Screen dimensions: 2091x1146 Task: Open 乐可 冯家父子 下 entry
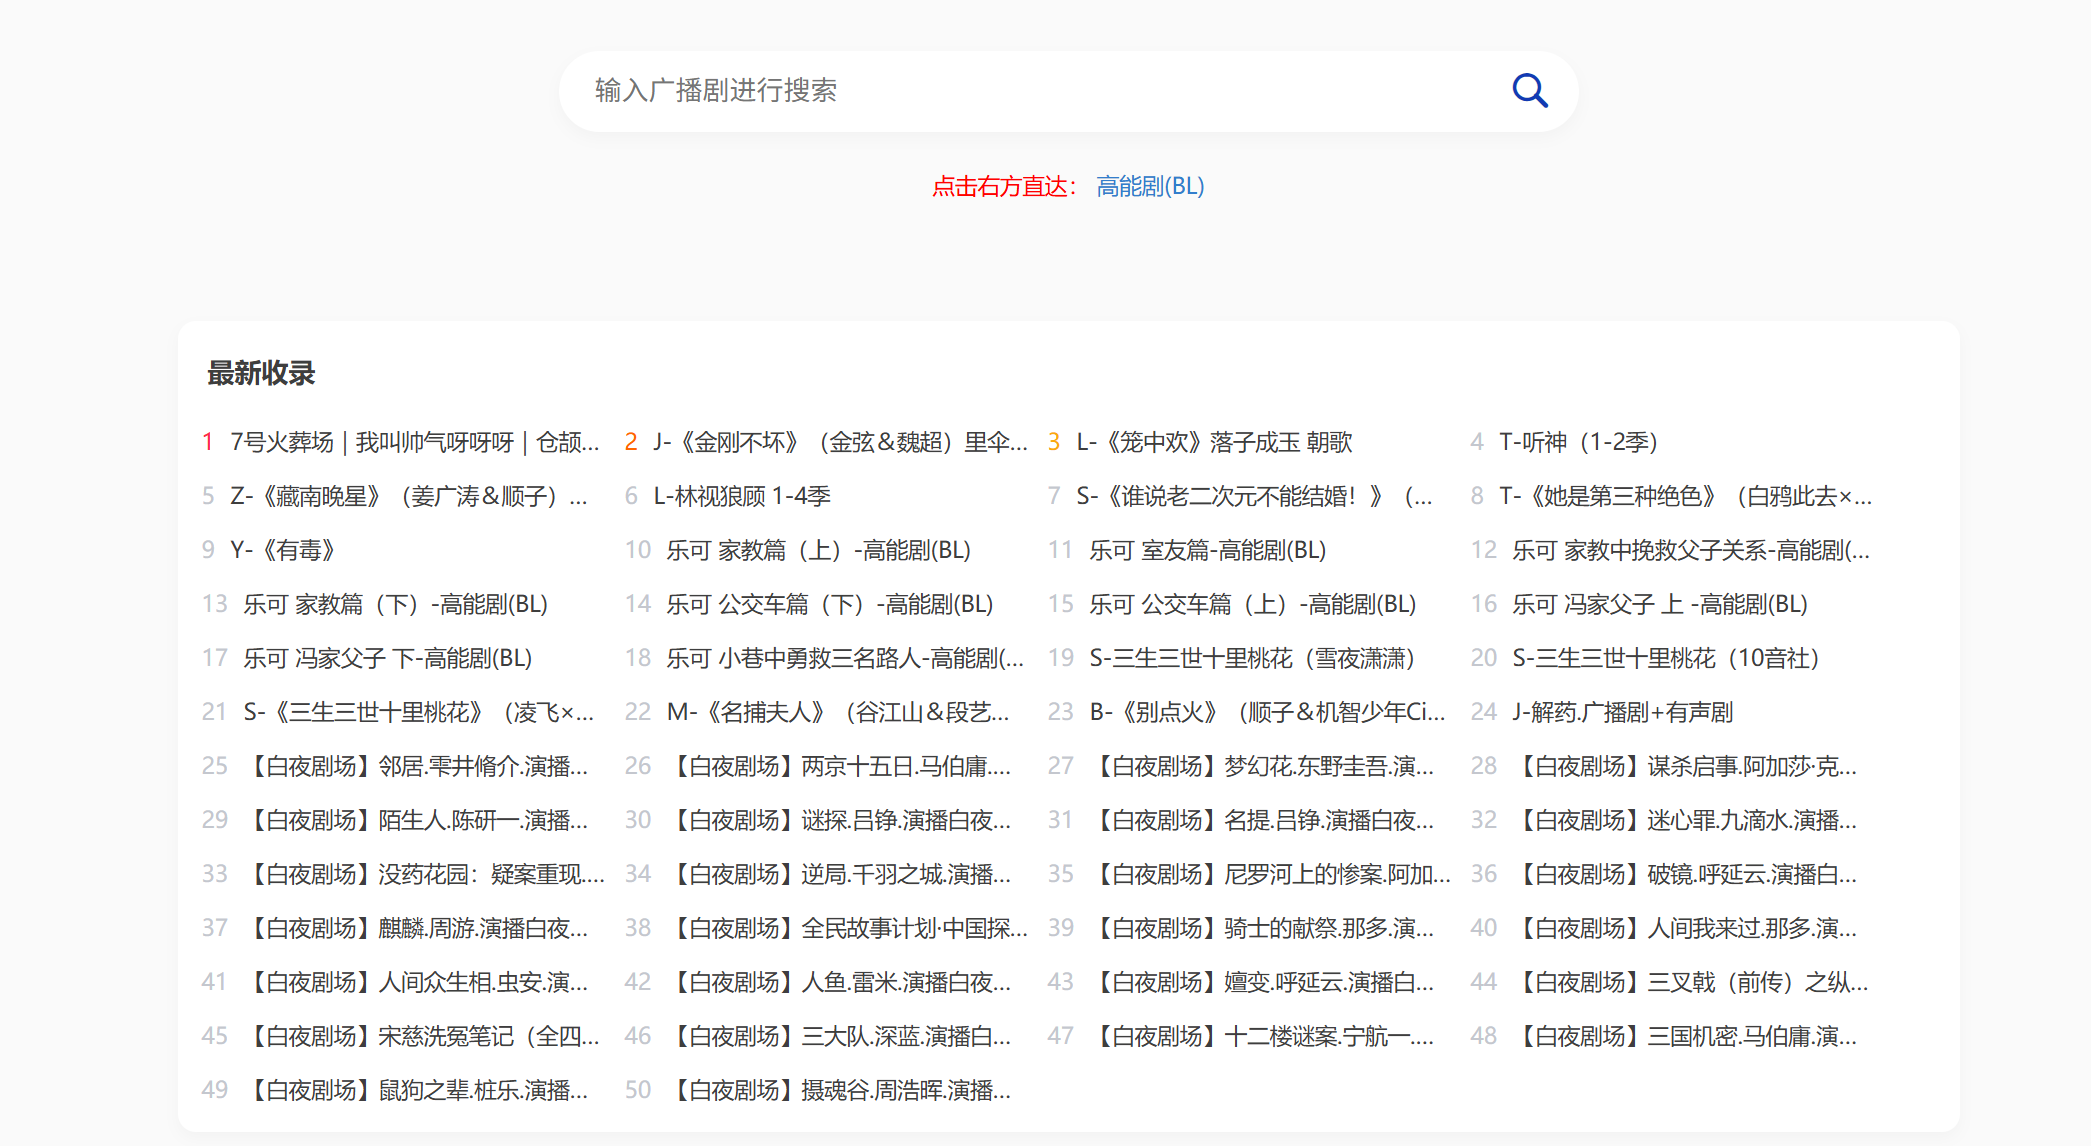387,658
